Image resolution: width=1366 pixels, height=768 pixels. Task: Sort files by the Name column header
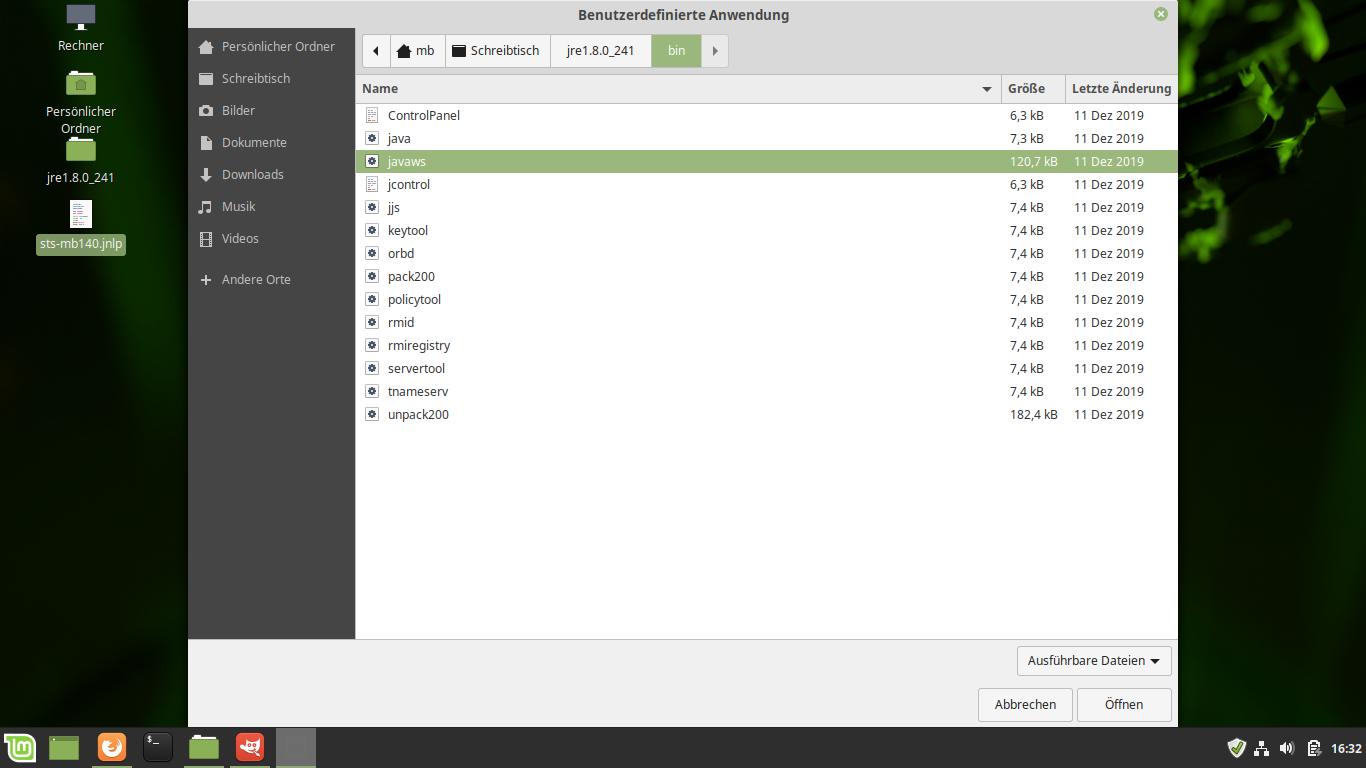coord(670,89)
